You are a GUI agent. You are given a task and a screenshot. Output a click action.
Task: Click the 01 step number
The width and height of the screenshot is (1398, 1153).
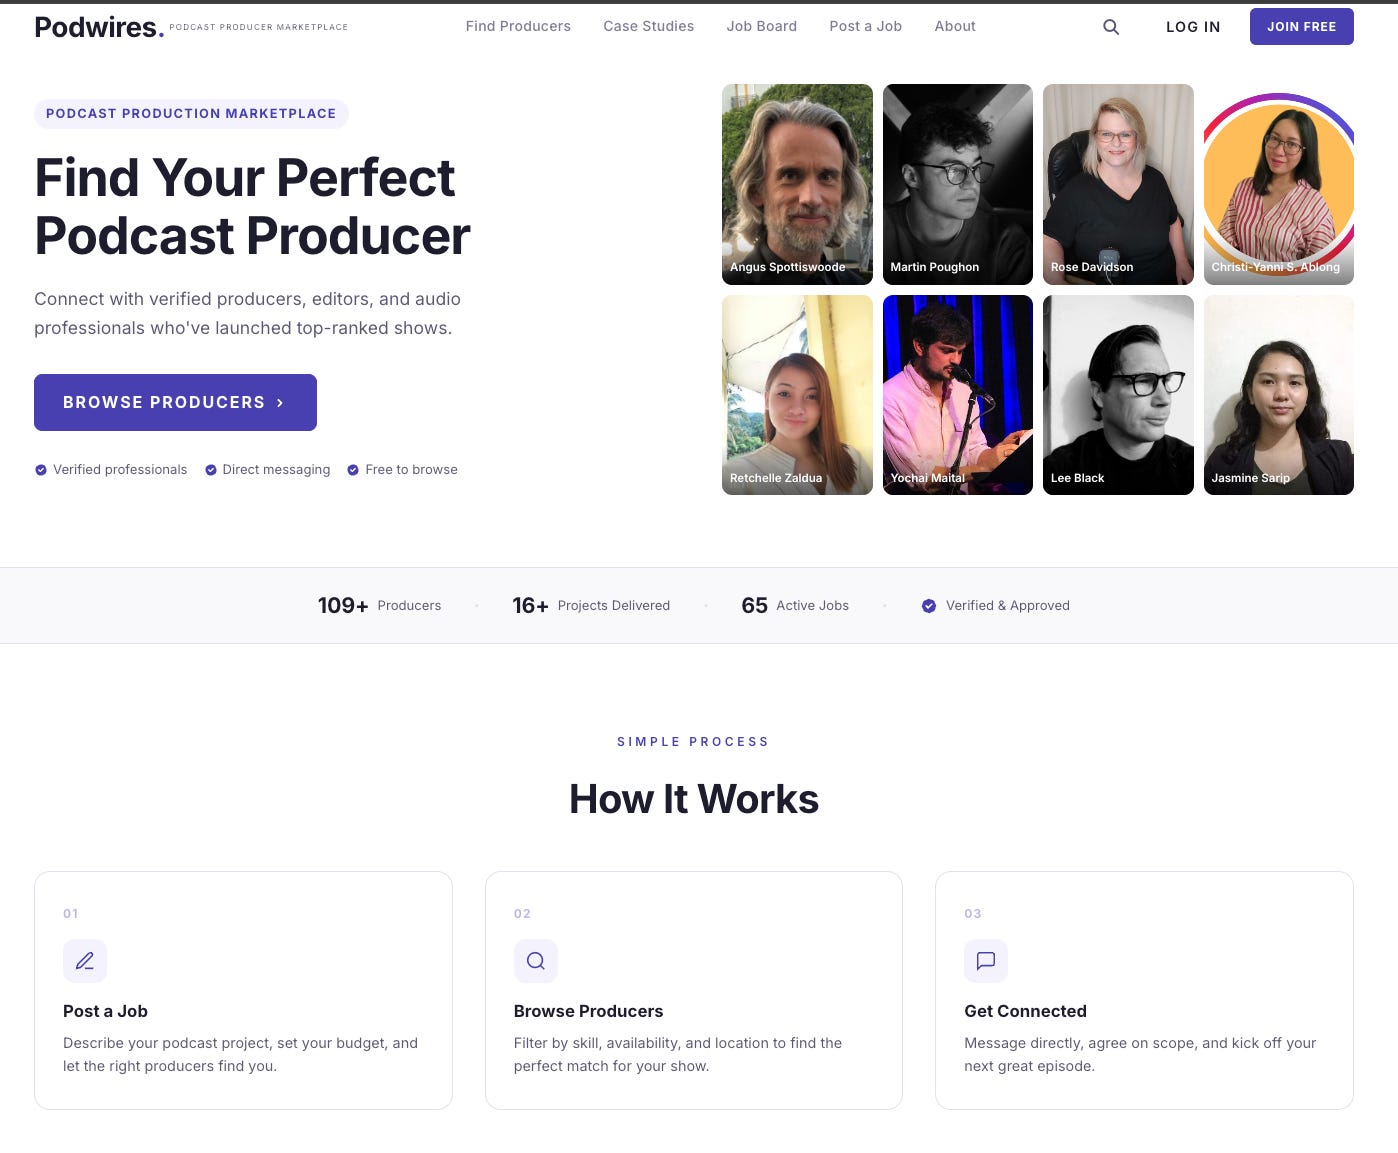71,914
